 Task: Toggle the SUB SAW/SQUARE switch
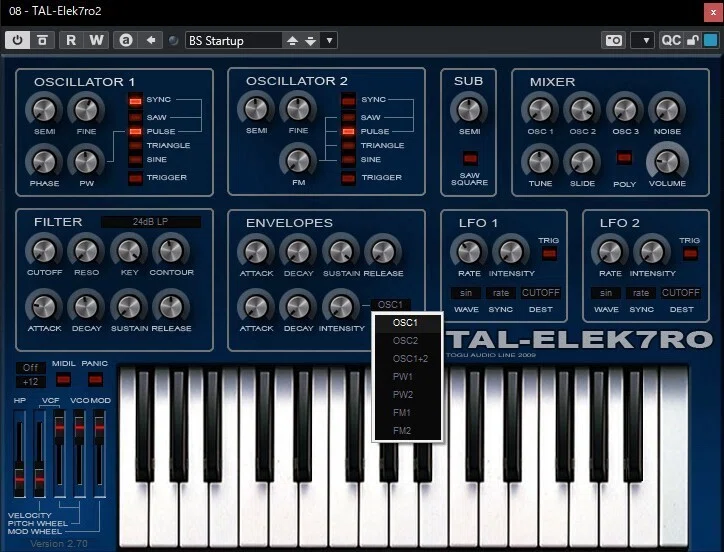coord(470,158)
